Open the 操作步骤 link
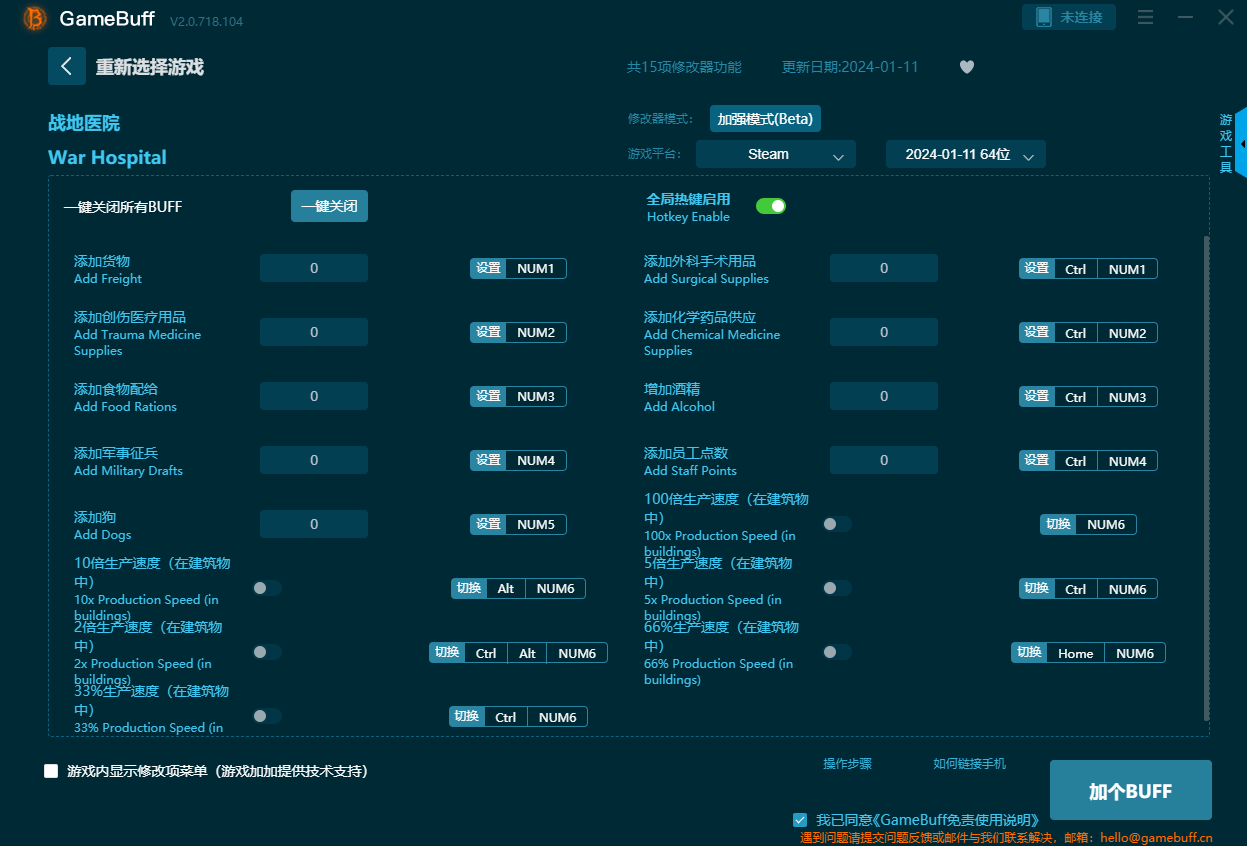Screen dimensions: 1247x846 click(848, 764)
